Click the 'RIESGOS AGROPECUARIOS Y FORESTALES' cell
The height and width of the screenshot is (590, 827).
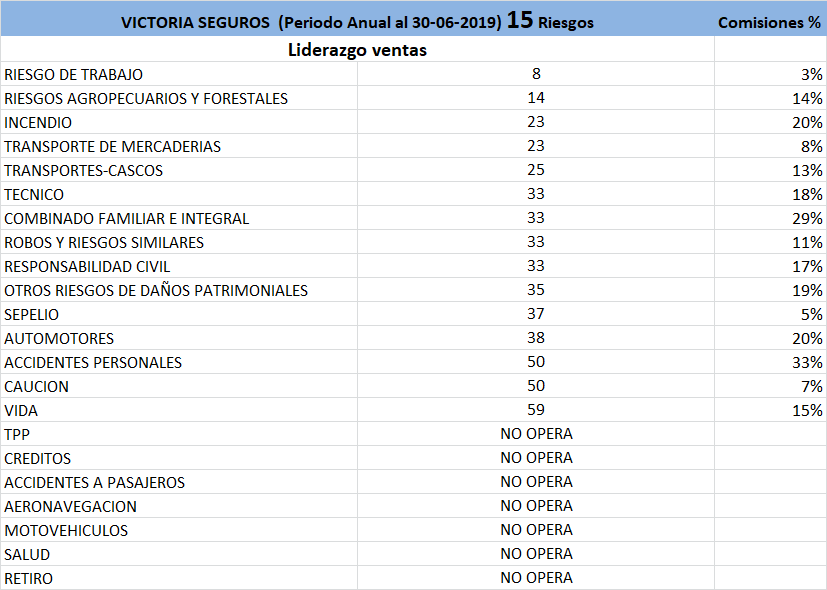point(179,98)
